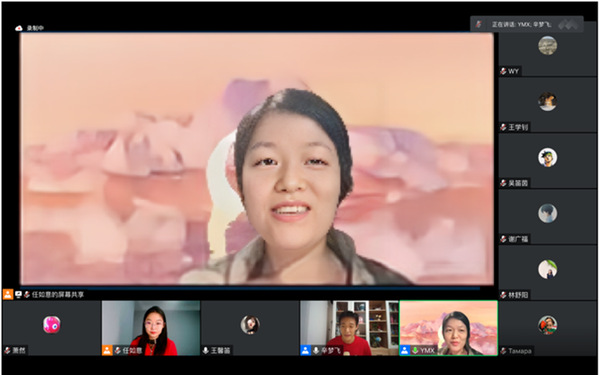599x375 pixels.
Task: Click YMX's highlighted video thumbnail
Action: [448, 328]
